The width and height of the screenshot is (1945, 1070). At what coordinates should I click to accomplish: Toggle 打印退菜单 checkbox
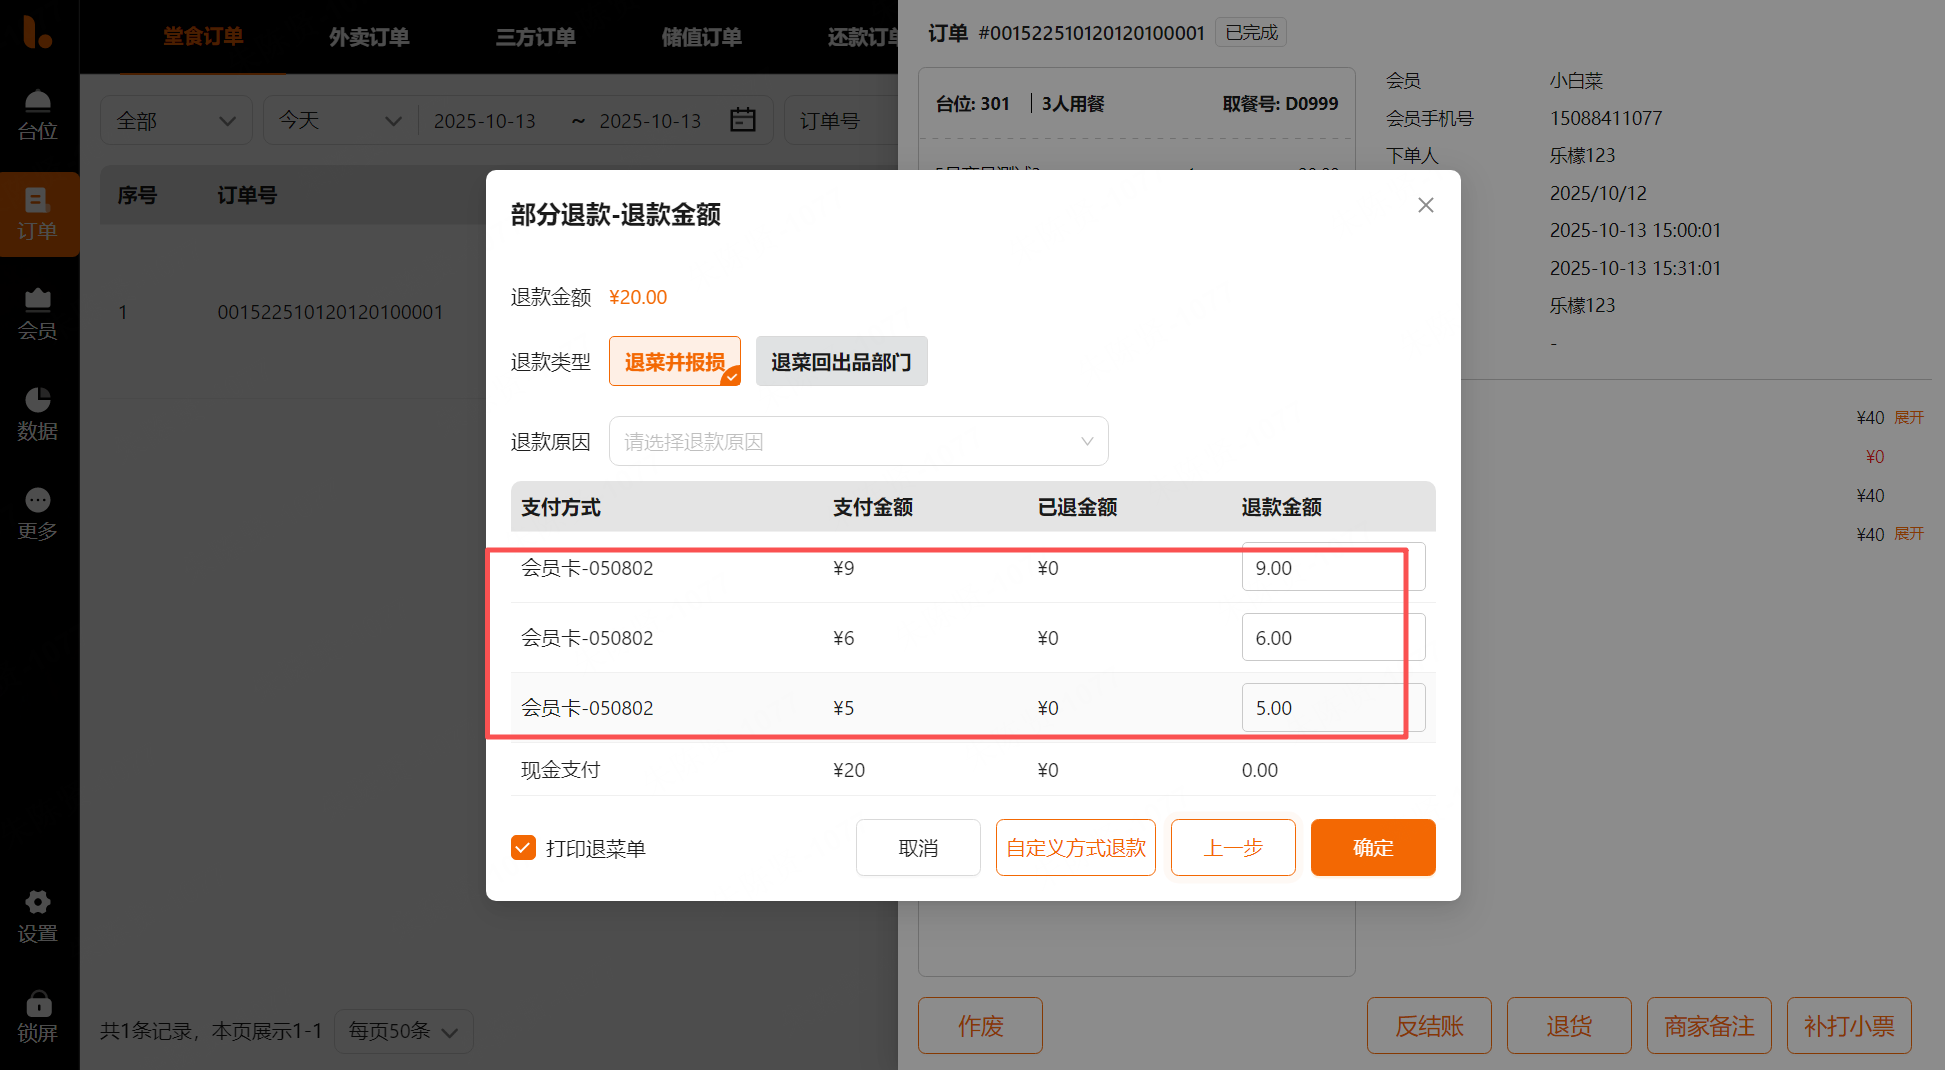point(523,848)
